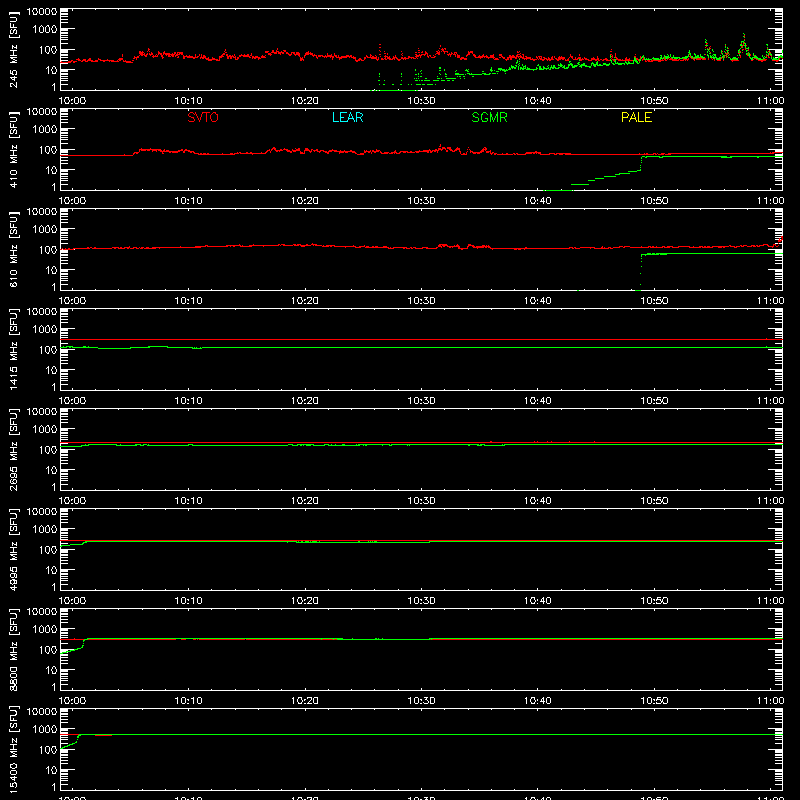Image resolution: width=800 pixels, height=800 pixels.
Task: Click the 100 y-axis label of 610 MHz plot
Action: pos(48,250)
